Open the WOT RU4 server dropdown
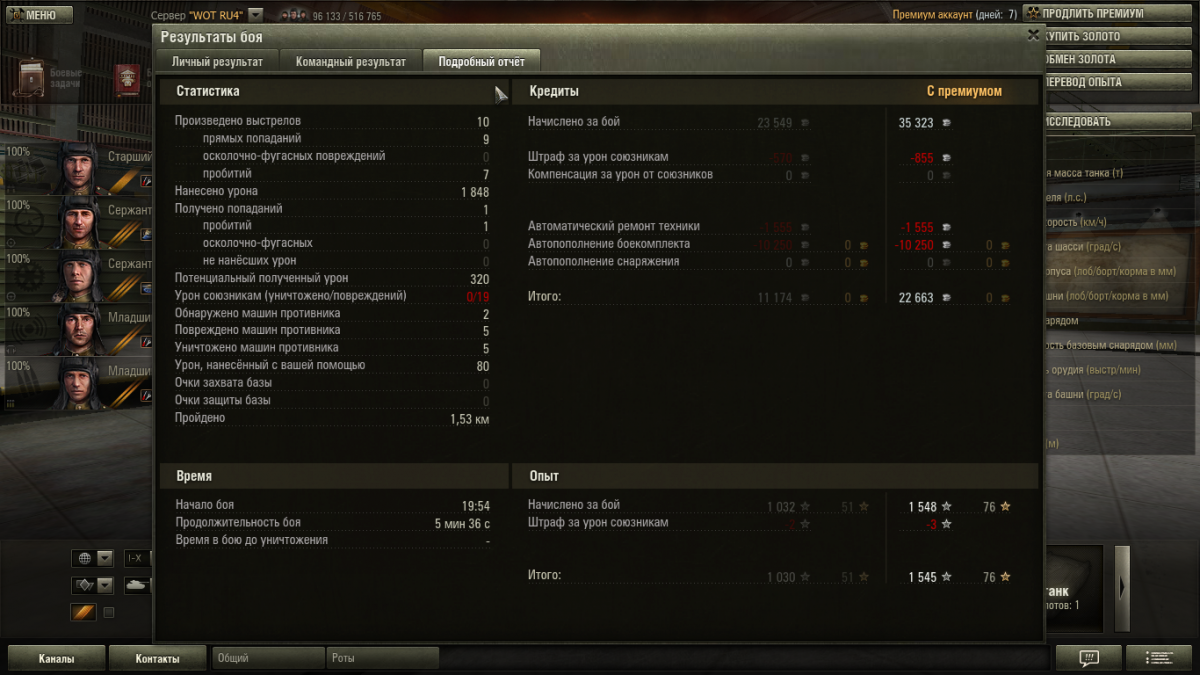Screen dimensions: 1200x675 (x=255, y=15)
